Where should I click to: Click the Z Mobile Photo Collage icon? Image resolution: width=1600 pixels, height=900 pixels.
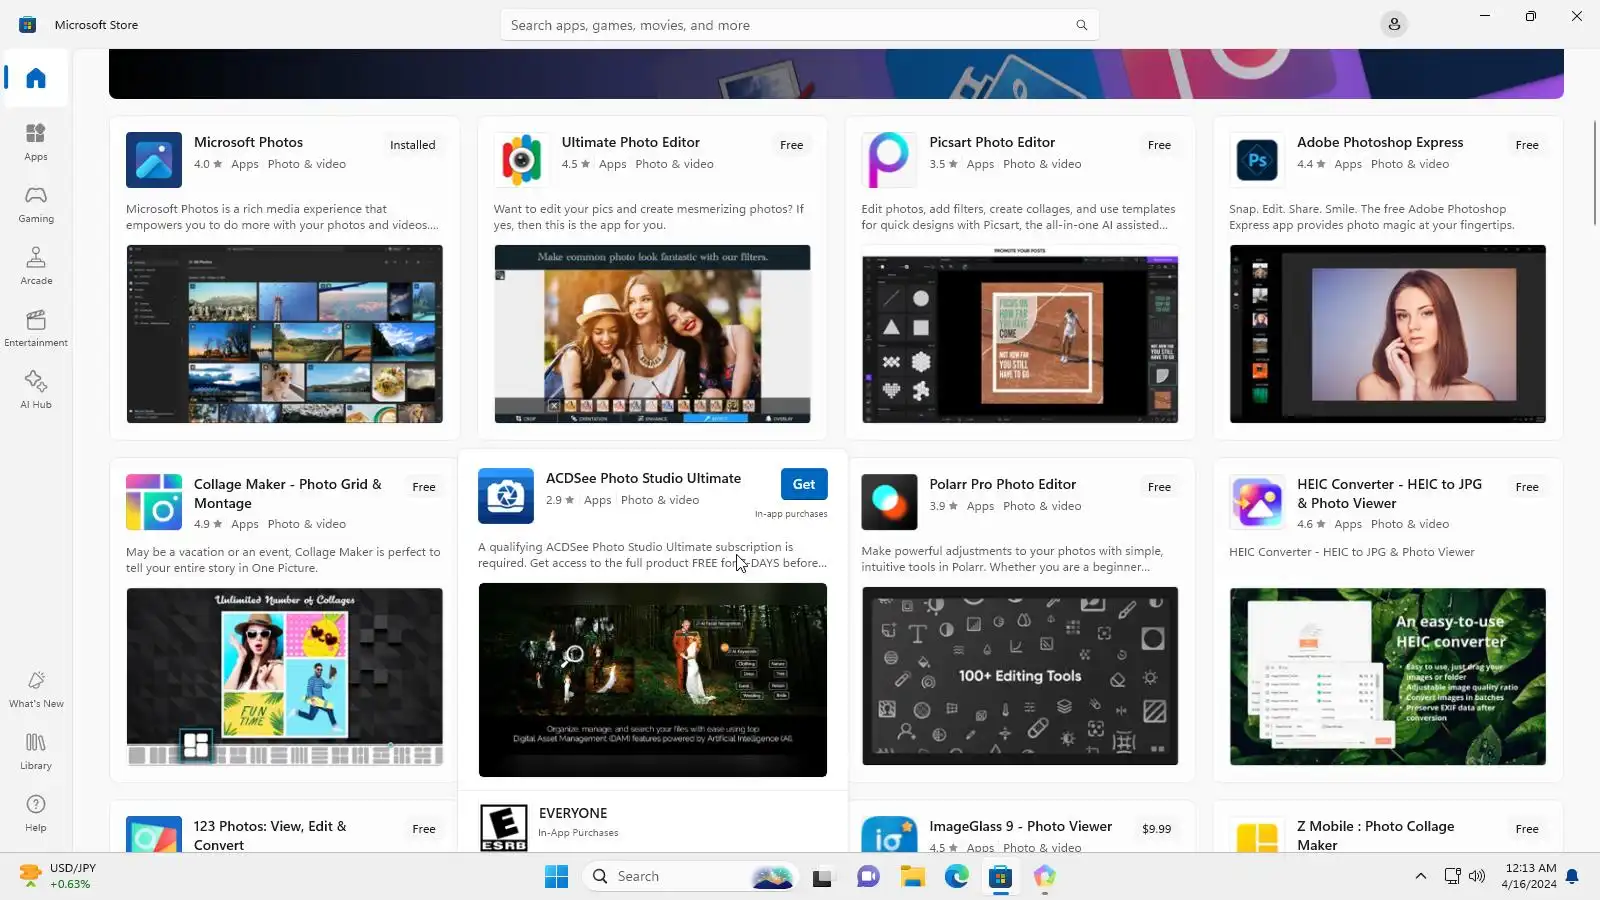click(x=1257, y=835)
